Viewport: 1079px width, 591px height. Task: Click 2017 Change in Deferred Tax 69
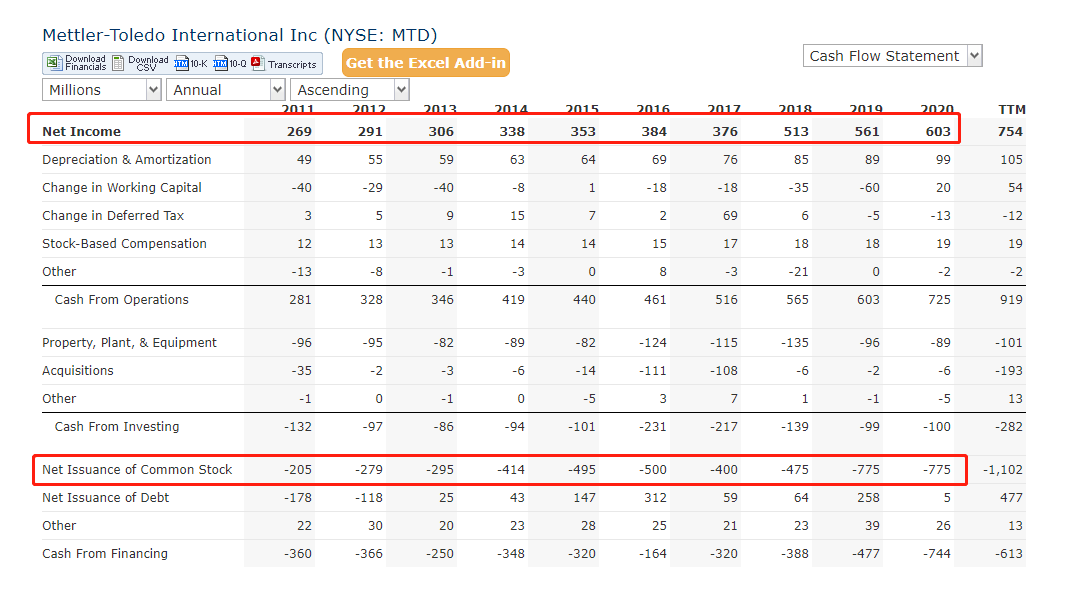(729, 216)
